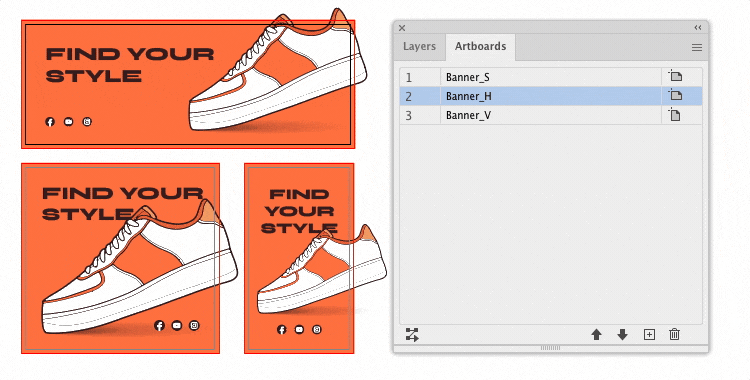Click the YouTube icon on the horizontal banner
The width and height of the screenshot is (750, 380).
pyautogui.click(x=68, y=122)
